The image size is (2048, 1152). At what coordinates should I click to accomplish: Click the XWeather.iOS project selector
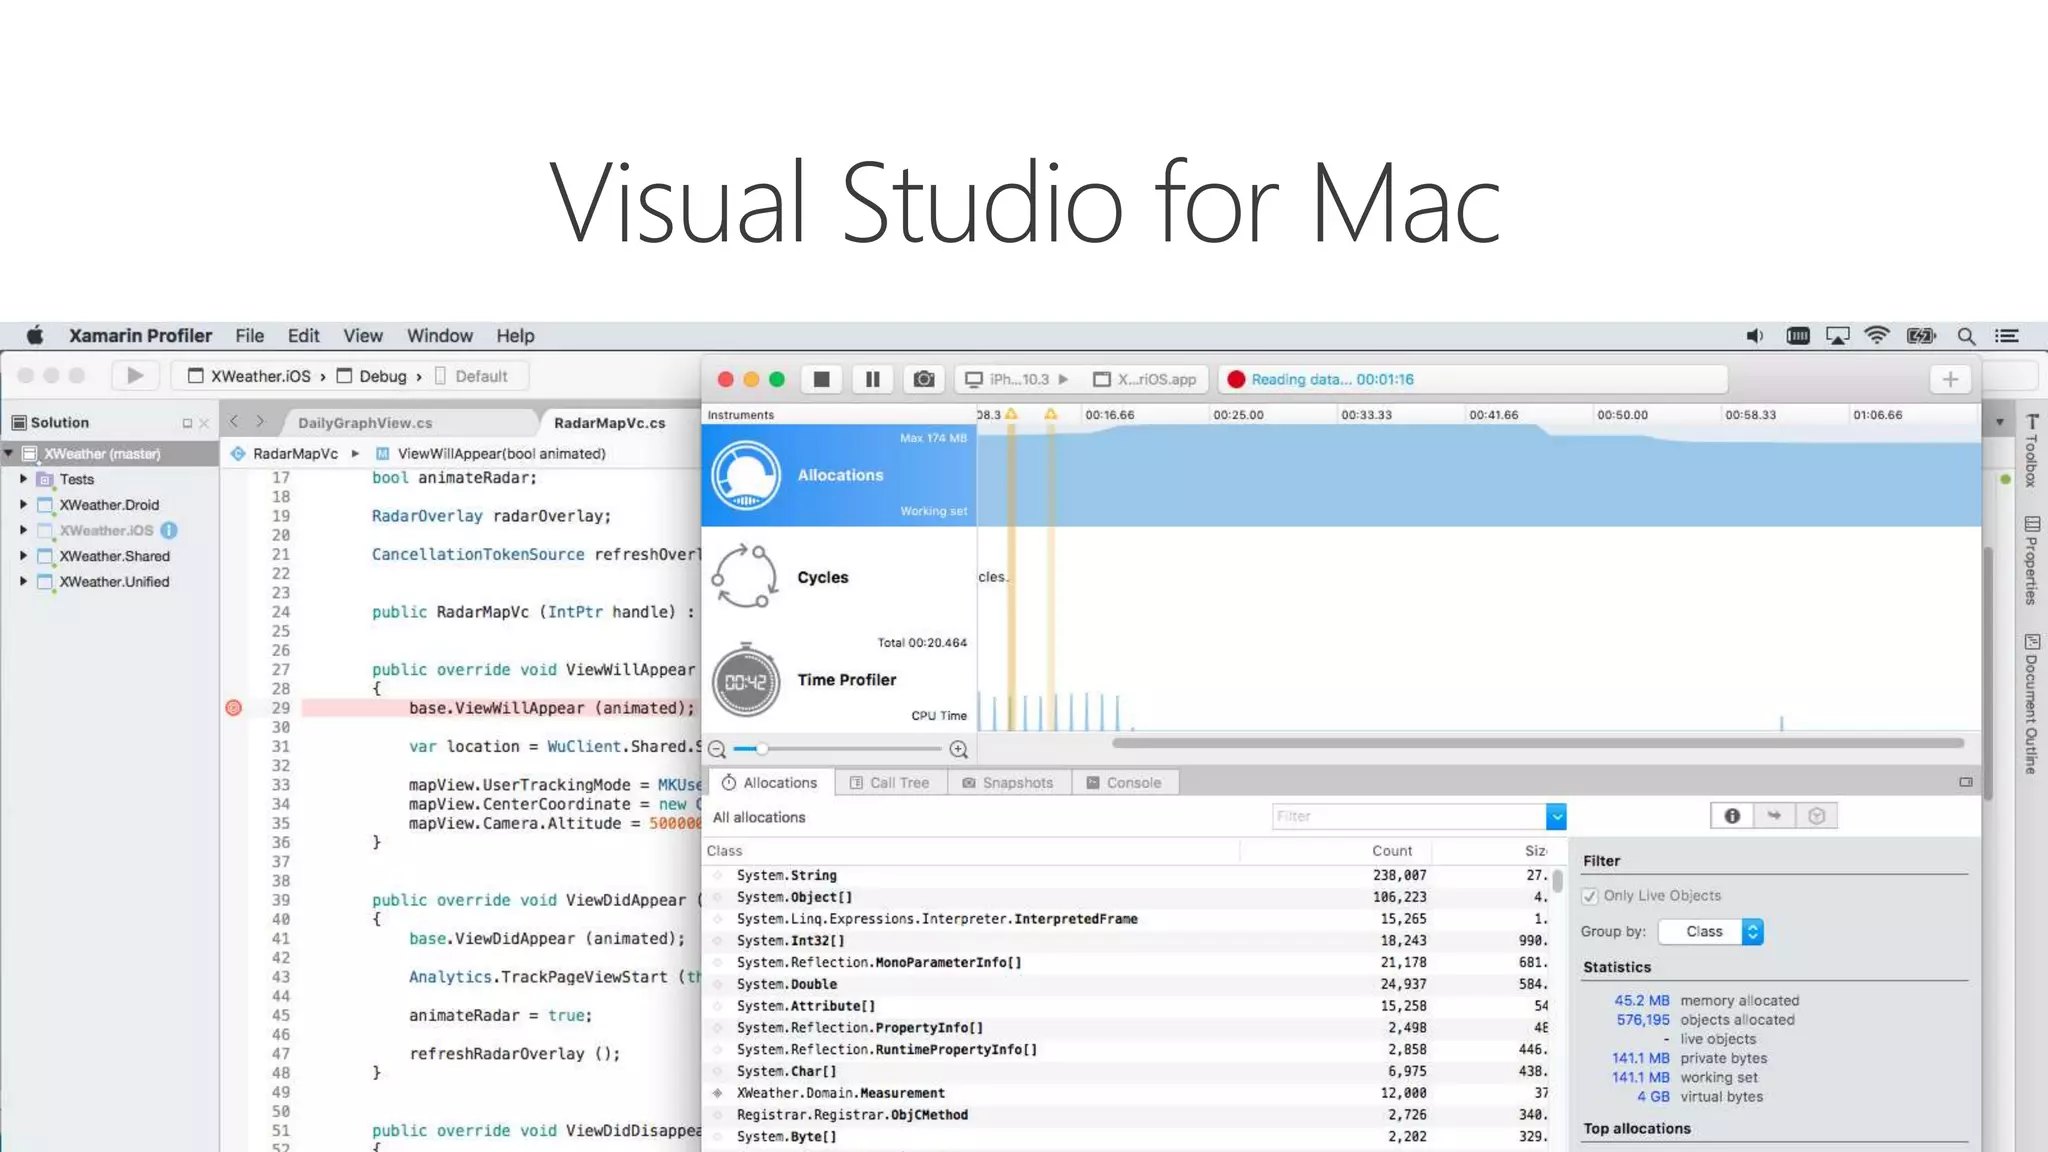(x=250, y=376)
